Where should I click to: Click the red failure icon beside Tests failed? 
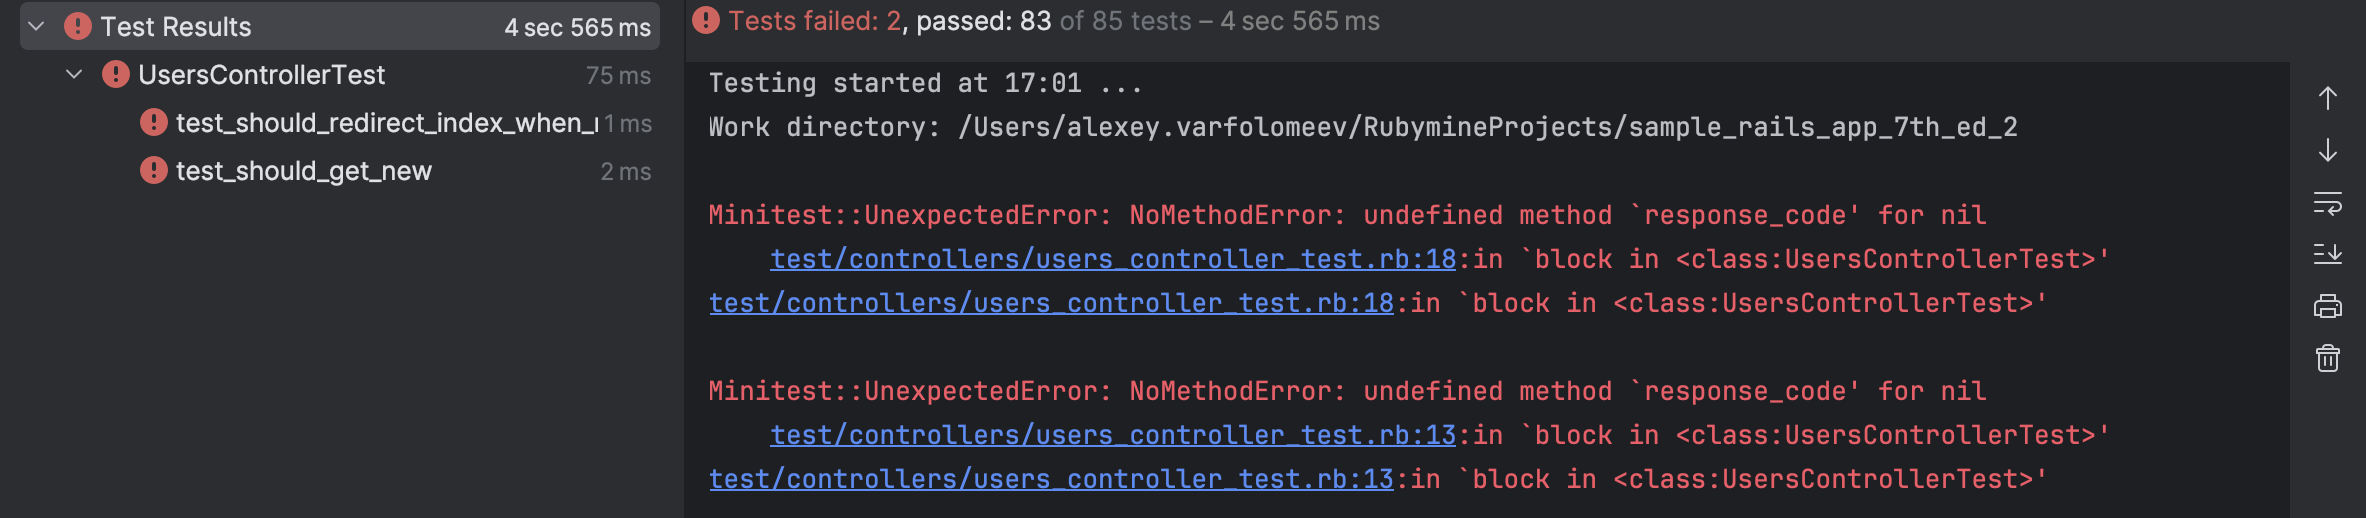706,21
